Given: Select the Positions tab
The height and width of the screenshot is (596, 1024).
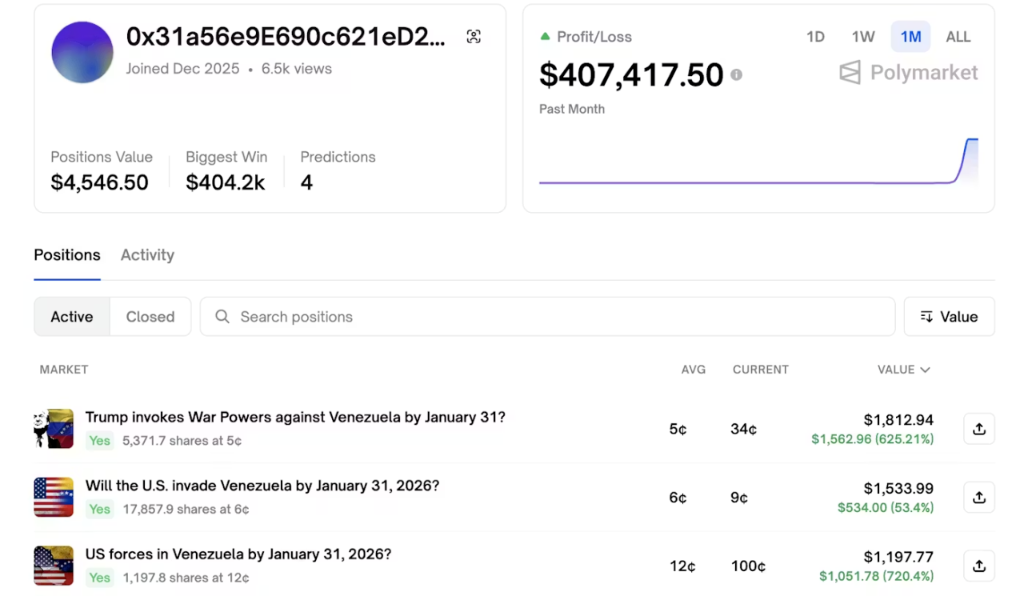Looking at the screenshot, I should pos(66,255).
